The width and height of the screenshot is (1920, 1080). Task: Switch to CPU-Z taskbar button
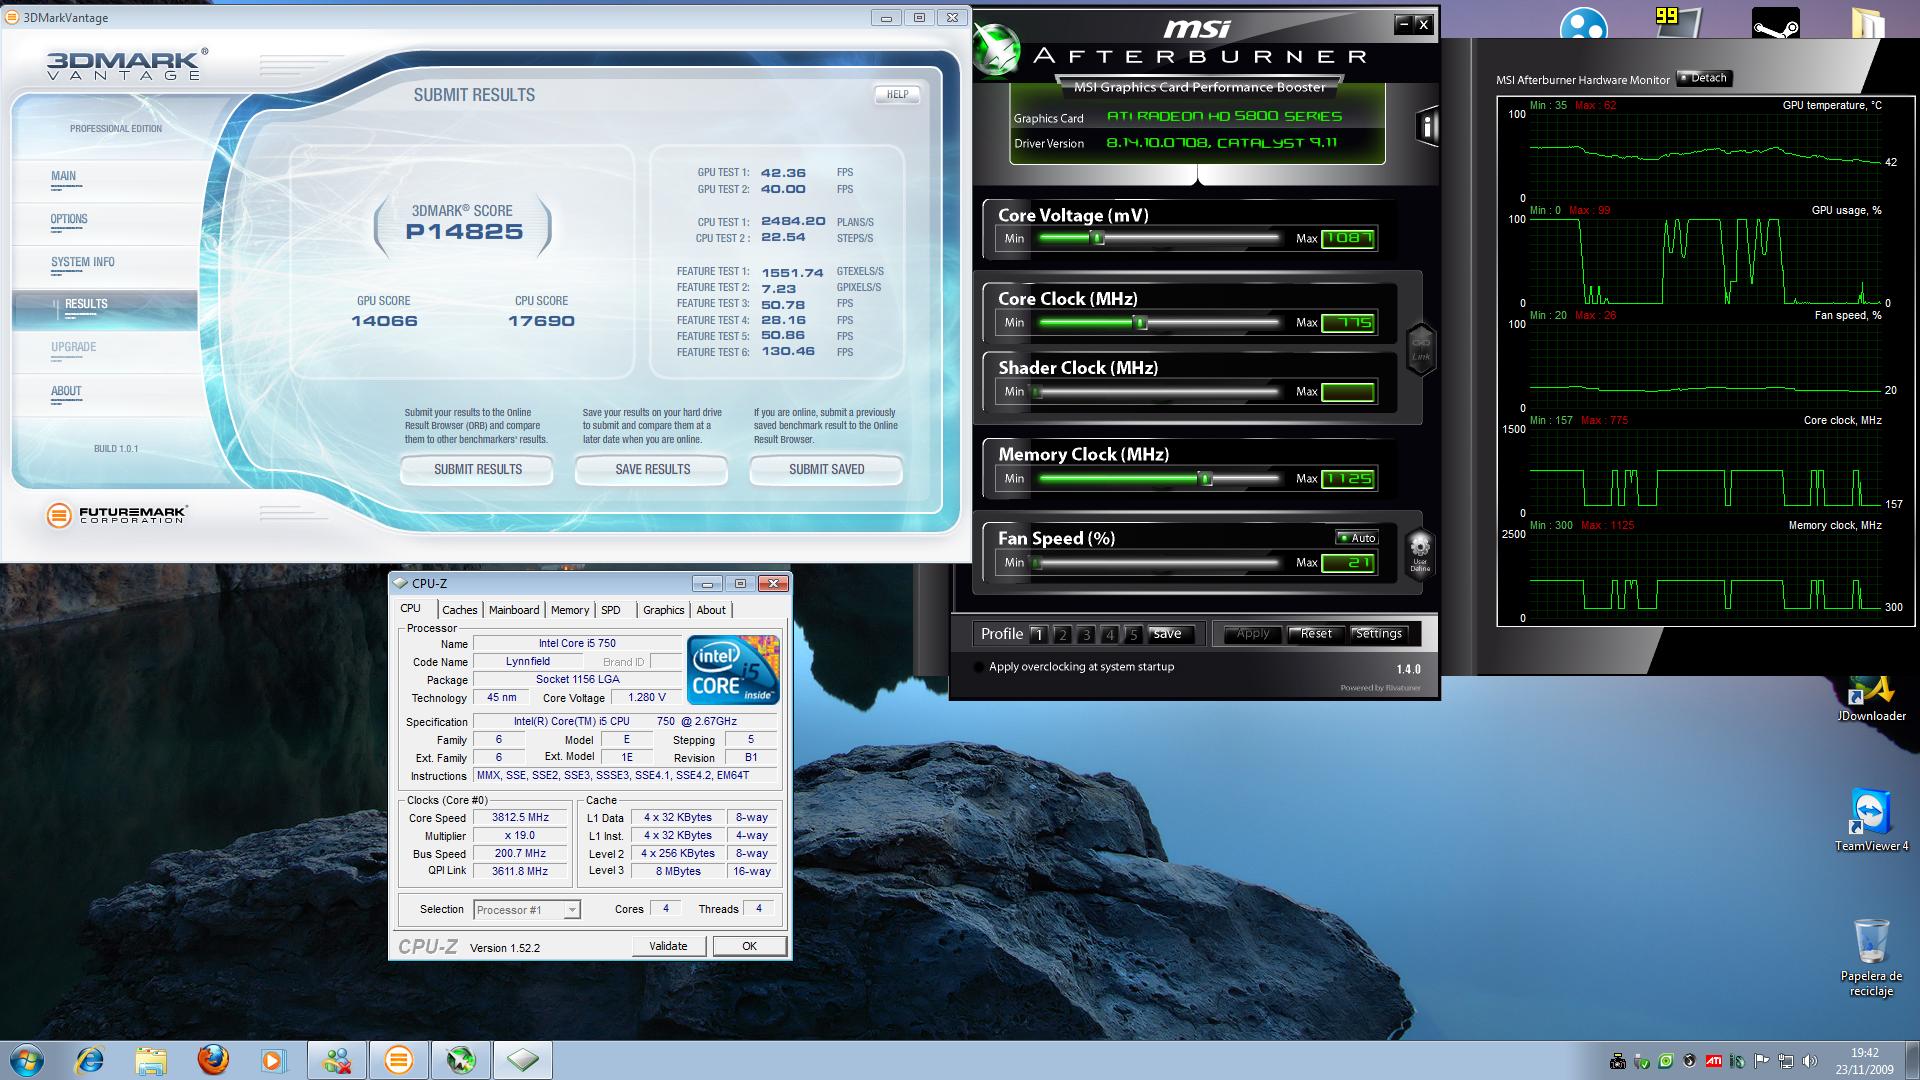pyautogui.click(x=522, y=1059)
